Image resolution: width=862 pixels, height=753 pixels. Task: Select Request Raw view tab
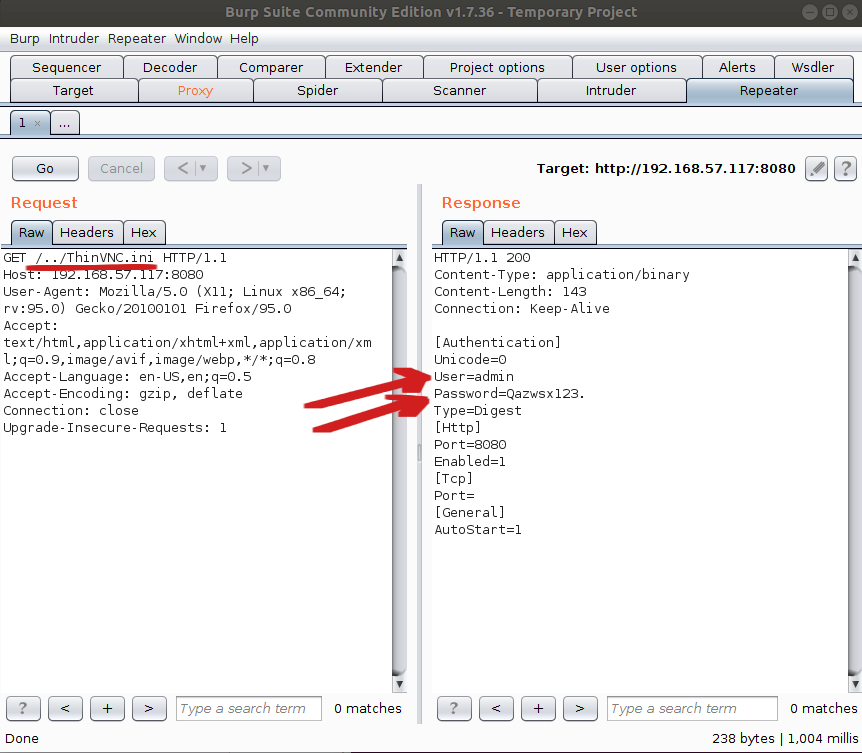(x=31, y=232)
